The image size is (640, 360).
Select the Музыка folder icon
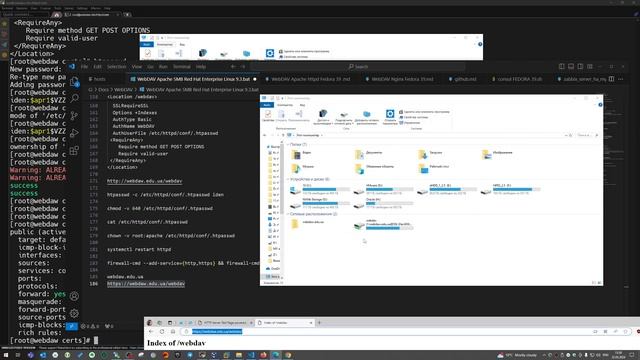[x=296, y=168]
